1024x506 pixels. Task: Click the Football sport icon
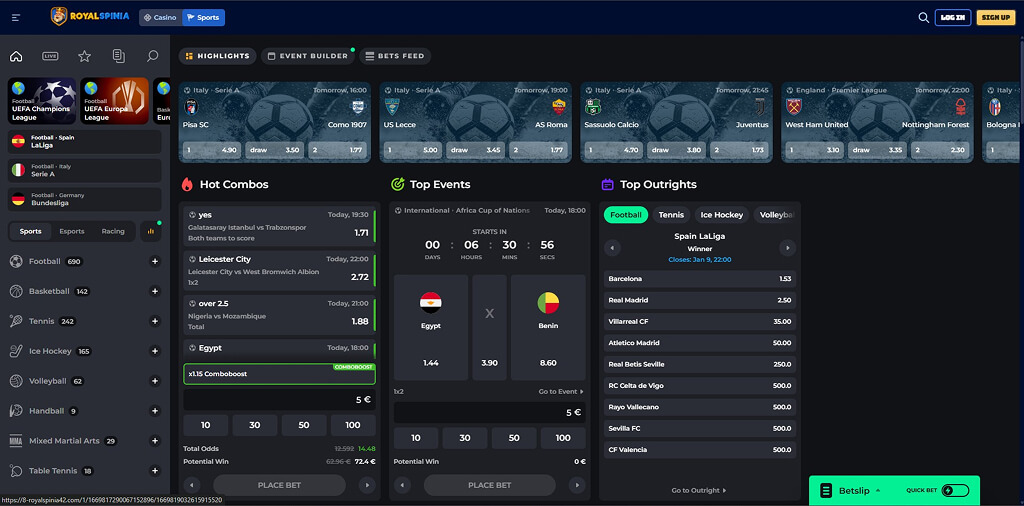point(16,261)
